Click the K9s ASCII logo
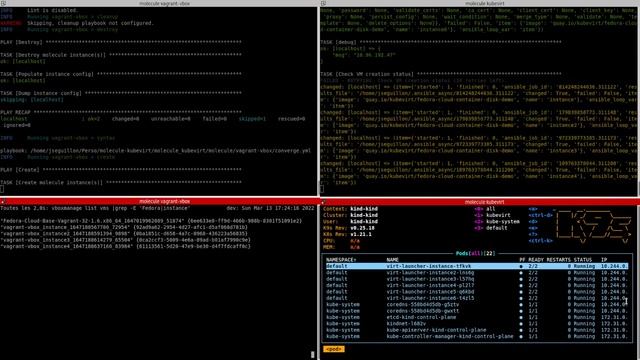Screen dimensions: 640x360 [x=593, y=226]
